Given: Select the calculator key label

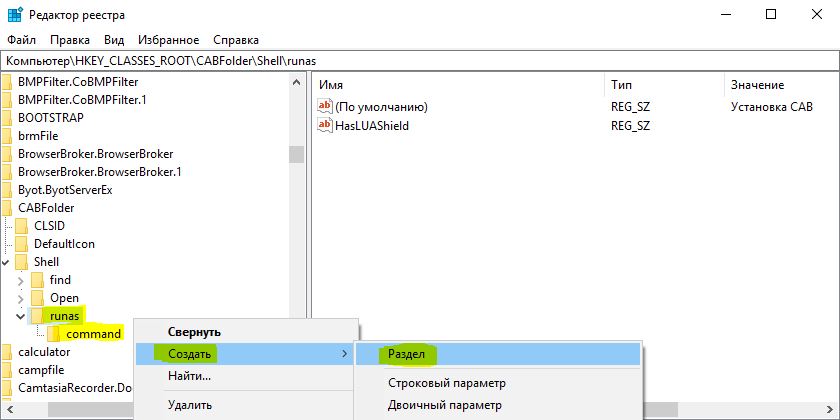Looking at the screenshot, I should (44, 352).
